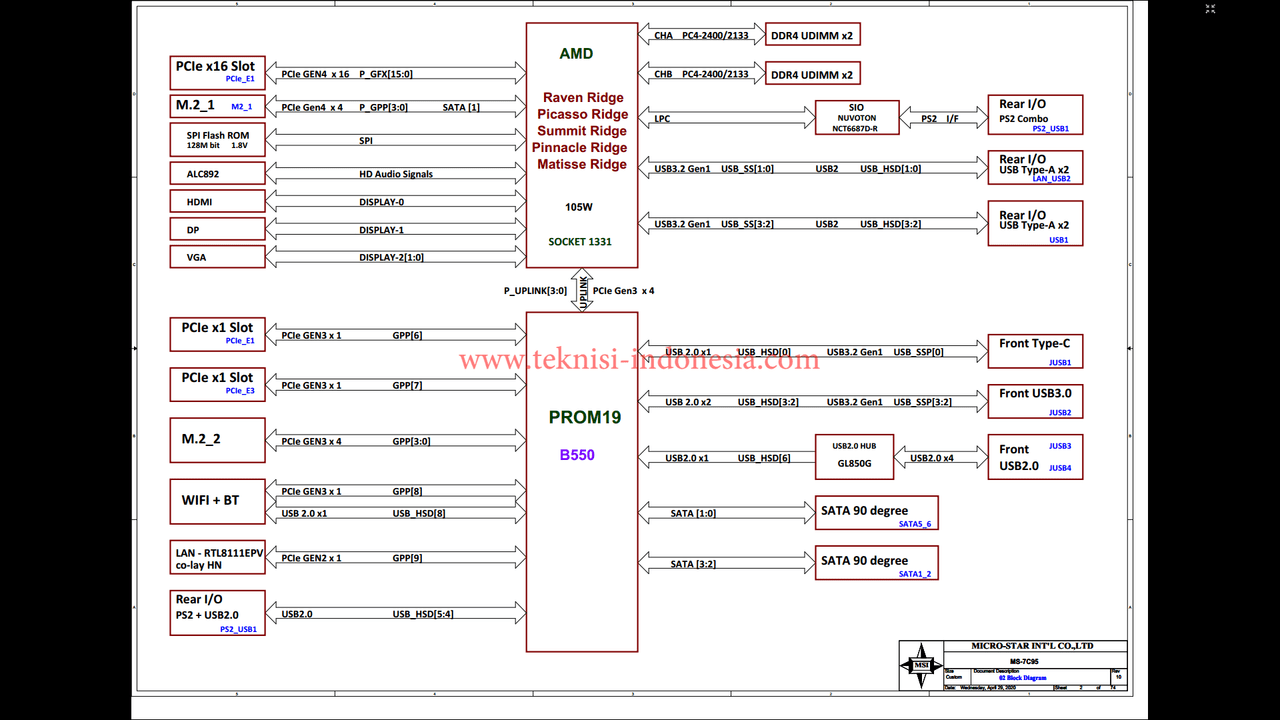
Task: Click the MSI logo in the title block
Action: 921,664
